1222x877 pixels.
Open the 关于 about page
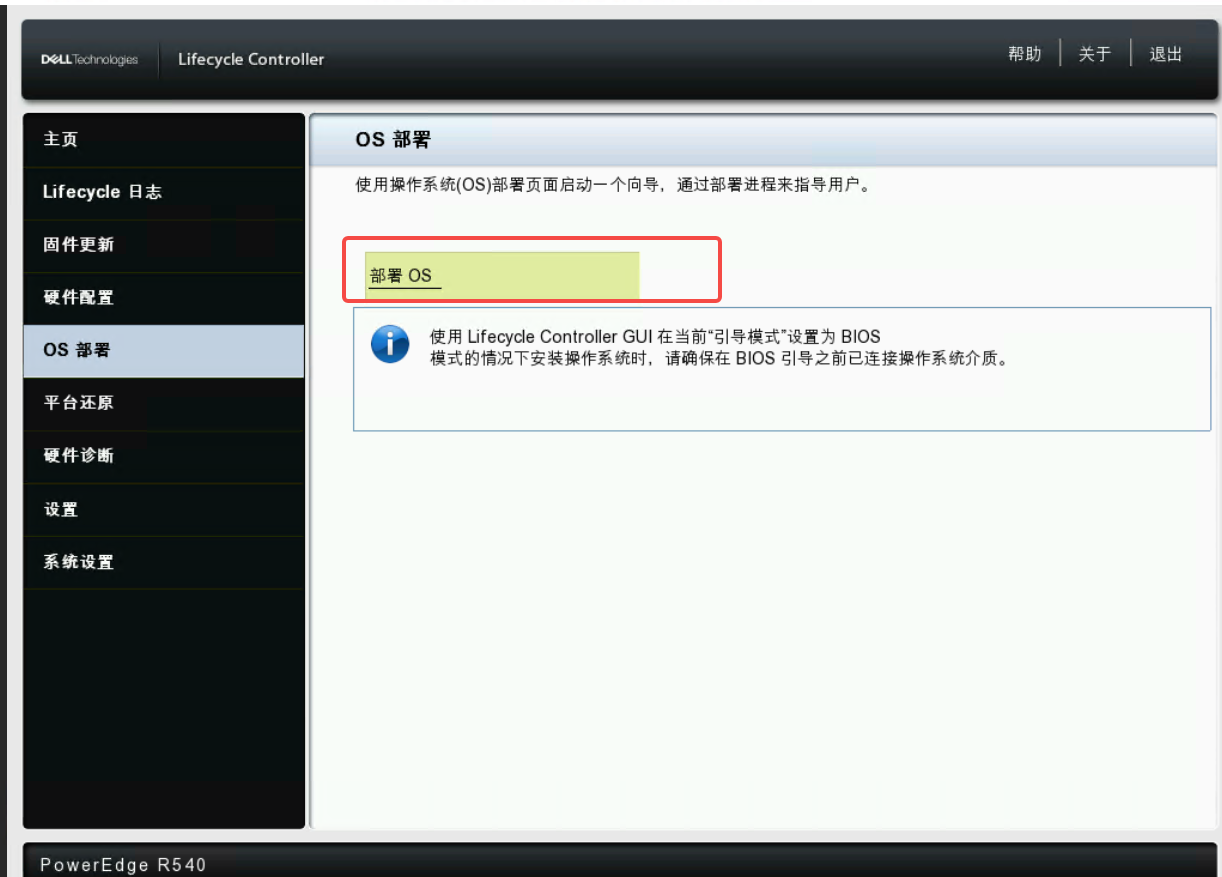[x=1094, y=54]
